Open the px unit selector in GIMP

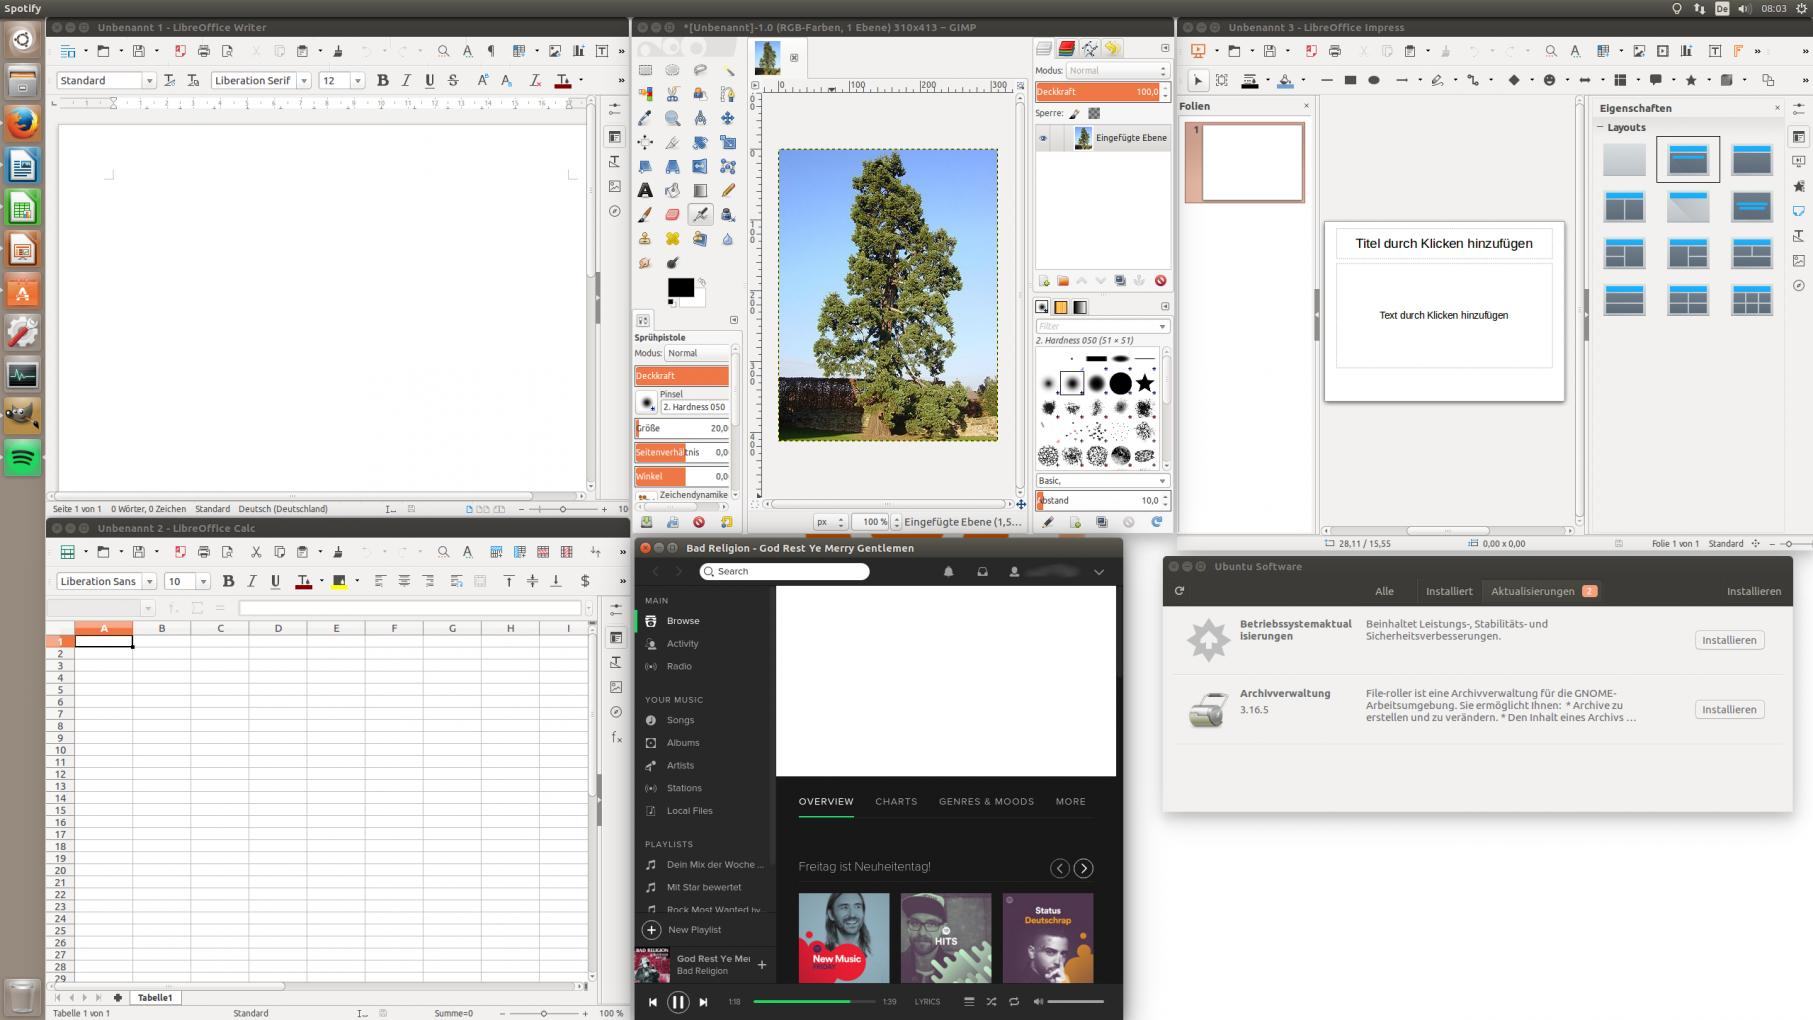(830, 521)
